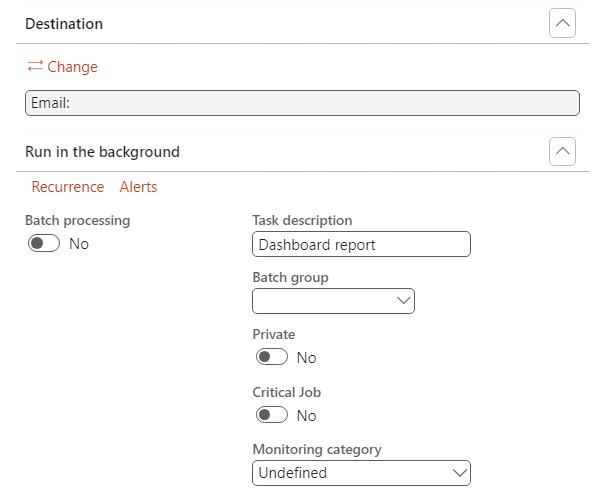Viewport: 605px width, 495px height.
Task: Collapse the Run in the background chevron
Action: click(x=562, y=152)
